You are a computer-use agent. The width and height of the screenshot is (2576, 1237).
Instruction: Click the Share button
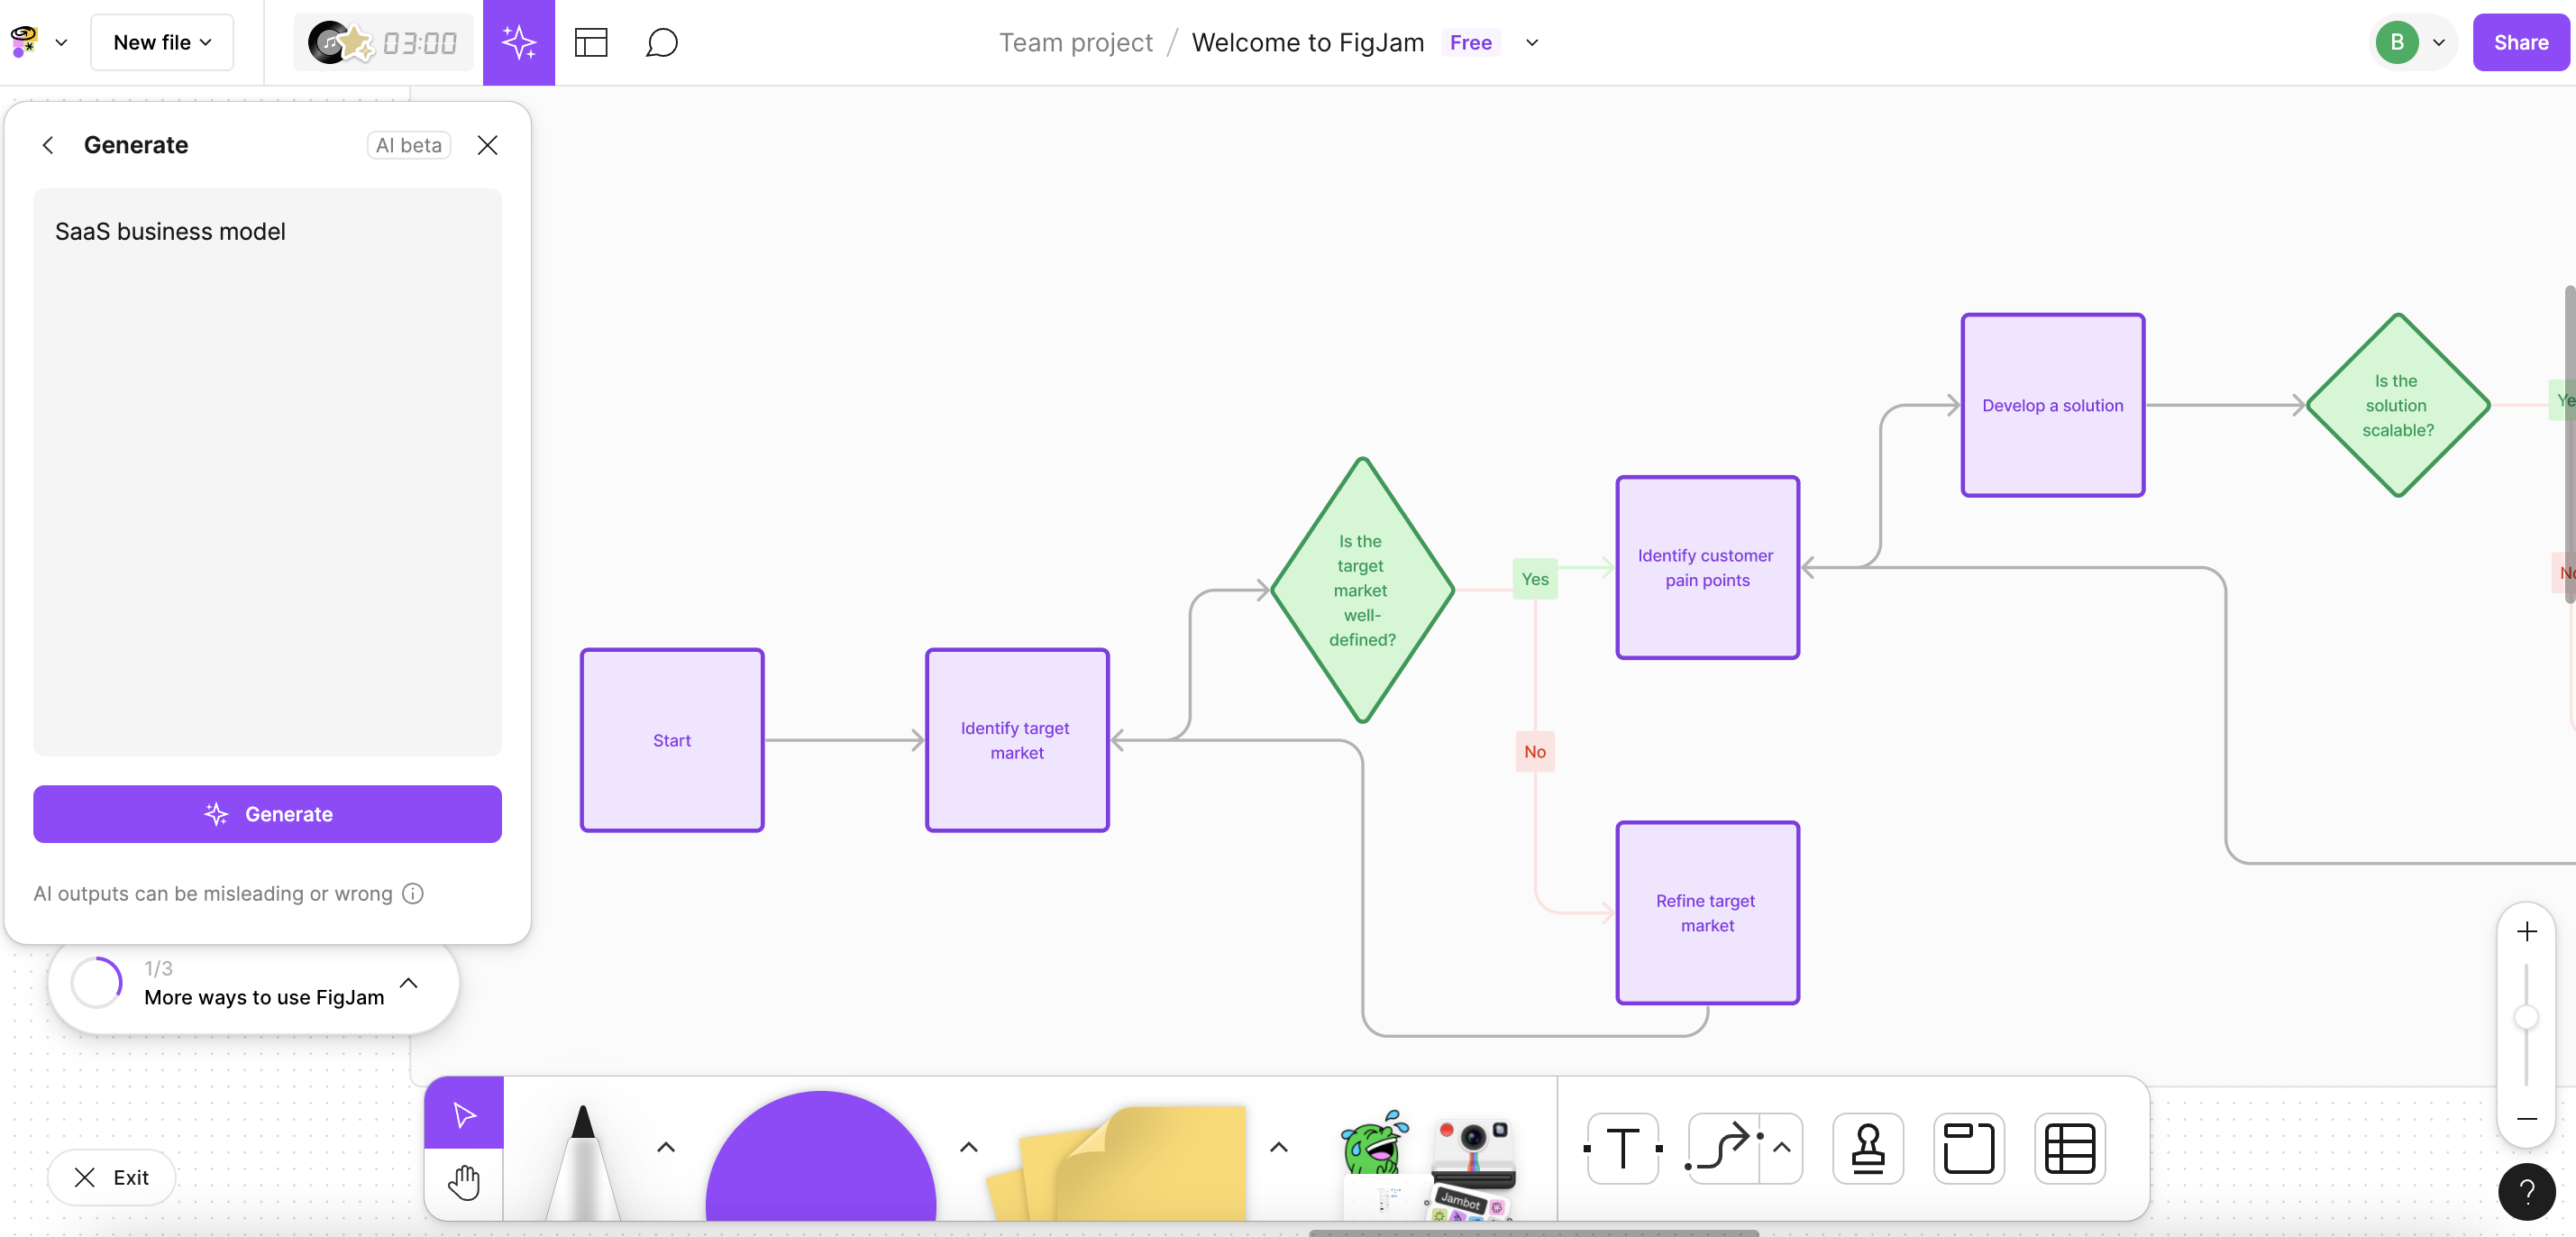[x=2519, y=42]
